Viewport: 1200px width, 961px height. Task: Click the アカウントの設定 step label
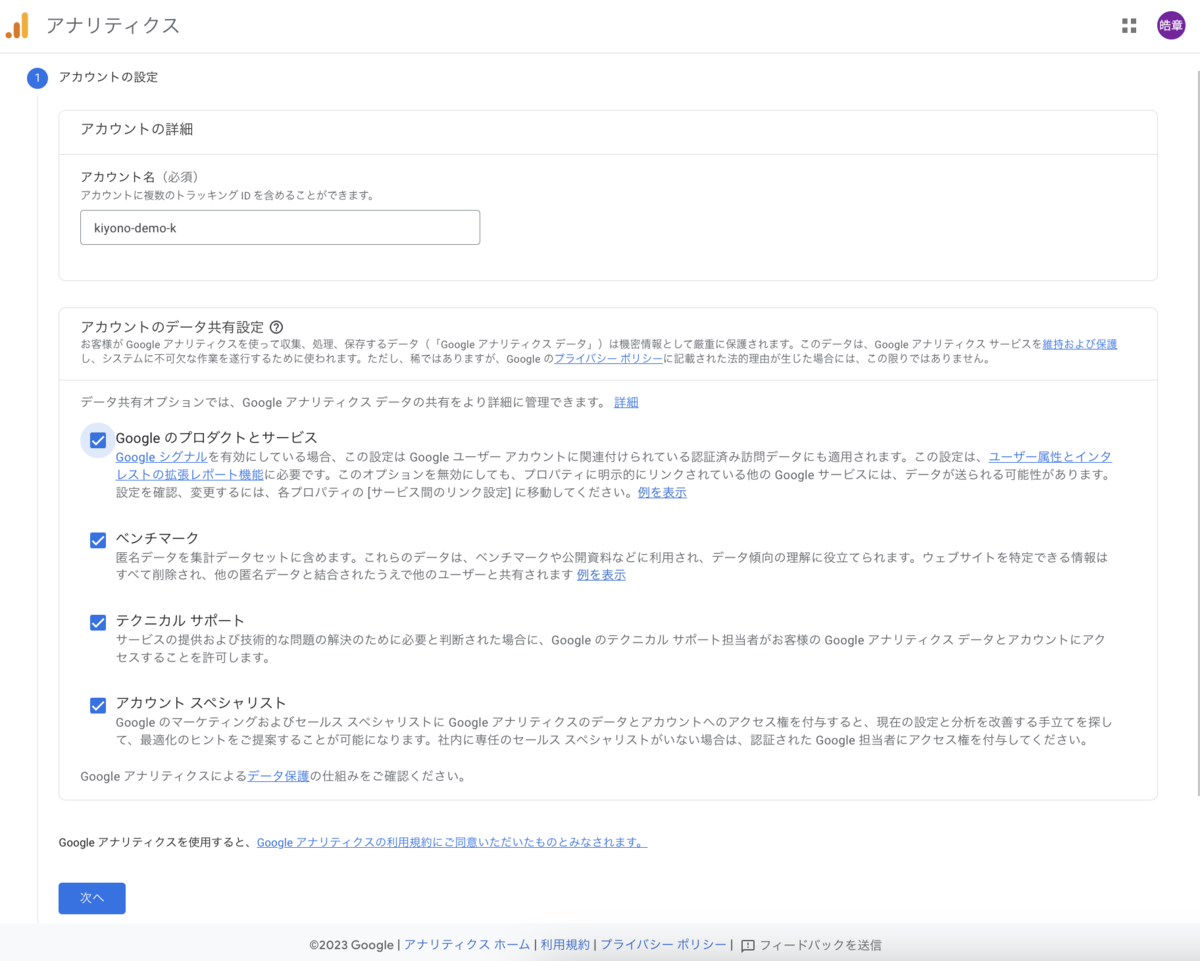tap(108, 77)
